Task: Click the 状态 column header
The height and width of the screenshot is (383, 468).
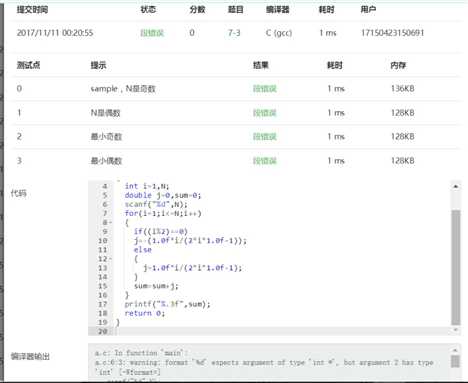Action: tap(148, 10)
